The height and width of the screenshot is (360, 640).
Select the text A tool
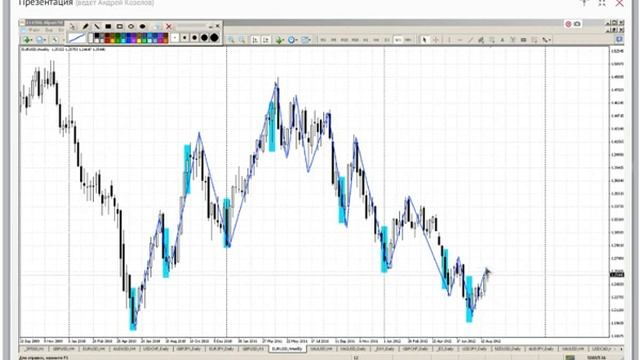[x=502, y=40]
